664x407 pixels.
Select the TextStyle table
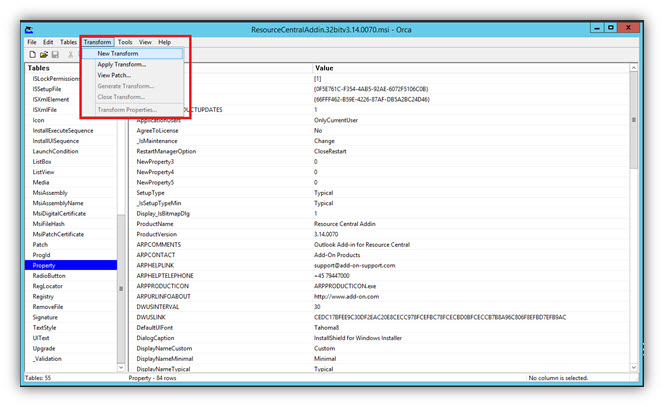click(x=44, y=327)
